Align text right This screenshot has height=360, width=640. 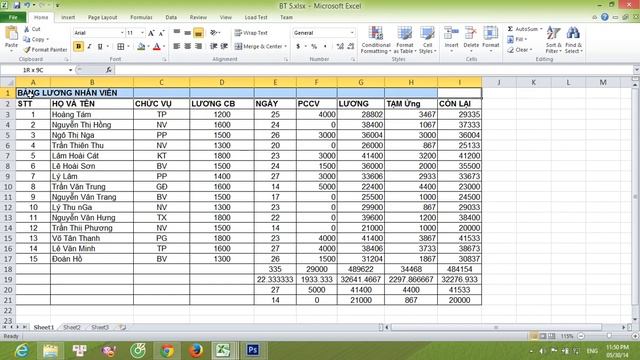(x=198, y=47)
